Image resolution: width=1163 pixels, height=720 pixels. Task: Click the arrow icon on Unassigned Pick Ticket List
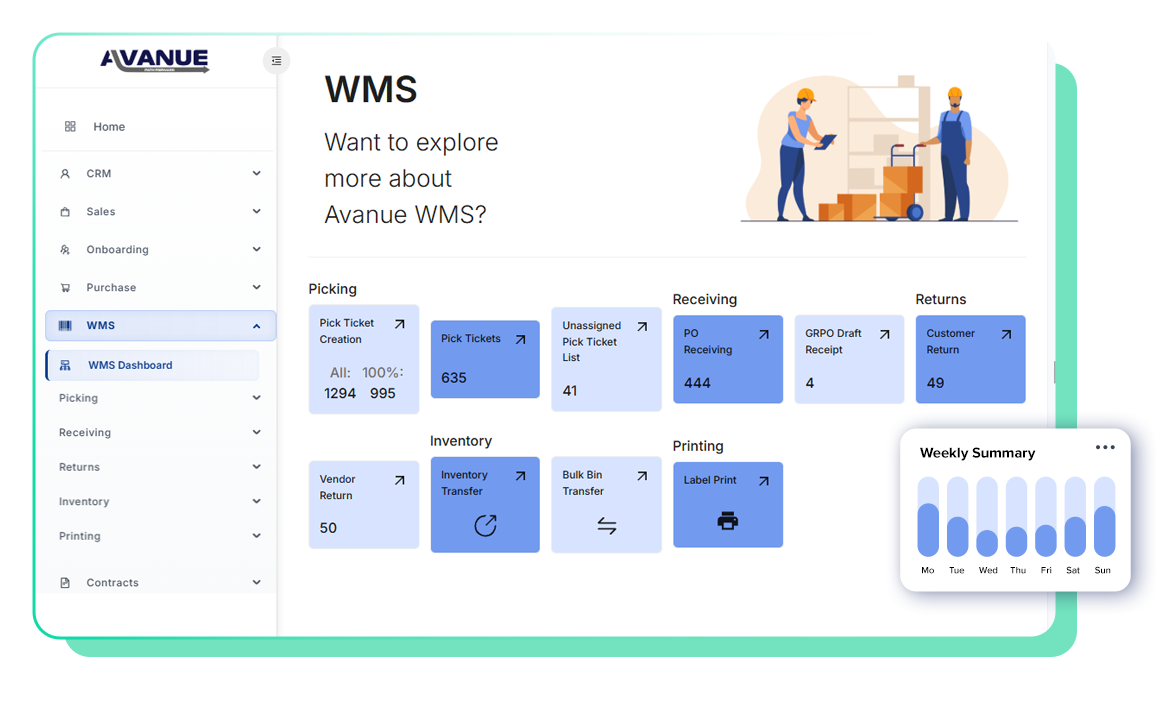(642, 326)
